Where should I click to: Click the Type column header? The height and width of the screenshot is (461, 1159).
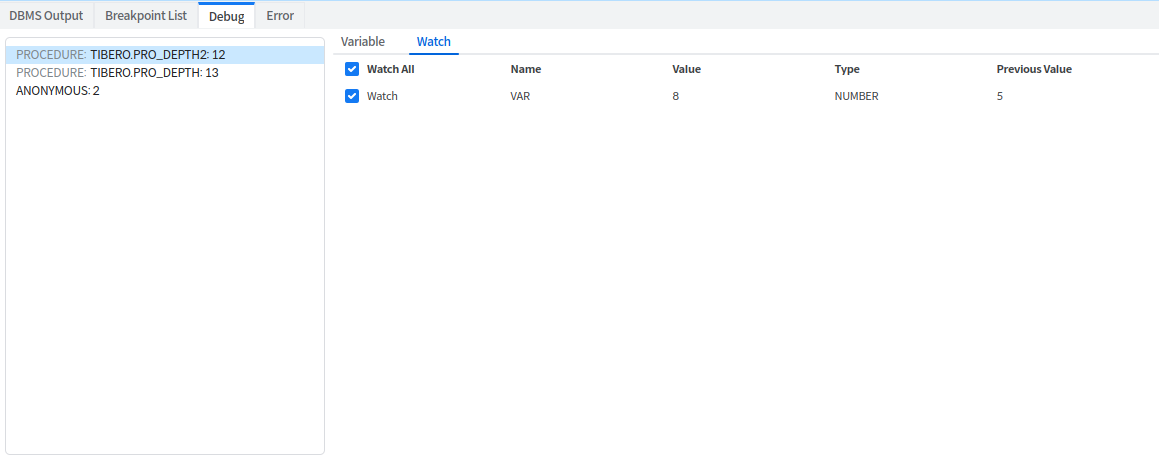pos(847,69)
